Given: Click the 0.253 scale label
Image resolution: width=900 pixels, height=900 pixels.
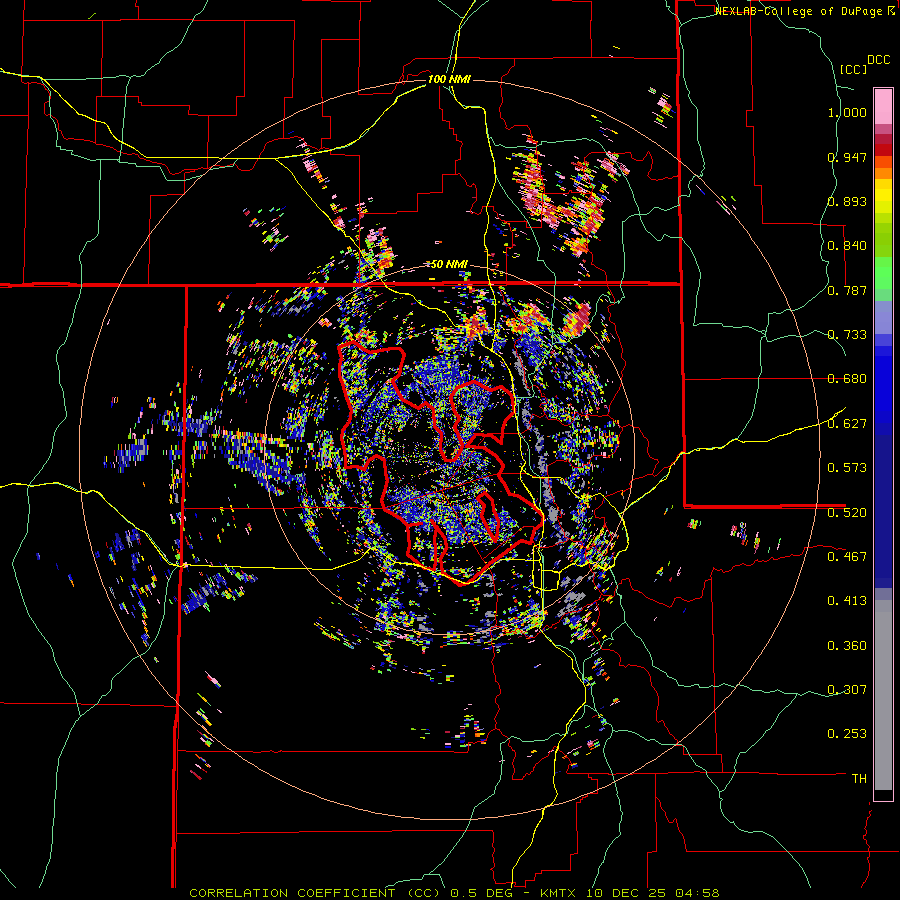Looking at the screenshot, I should (x=847, y=734).
